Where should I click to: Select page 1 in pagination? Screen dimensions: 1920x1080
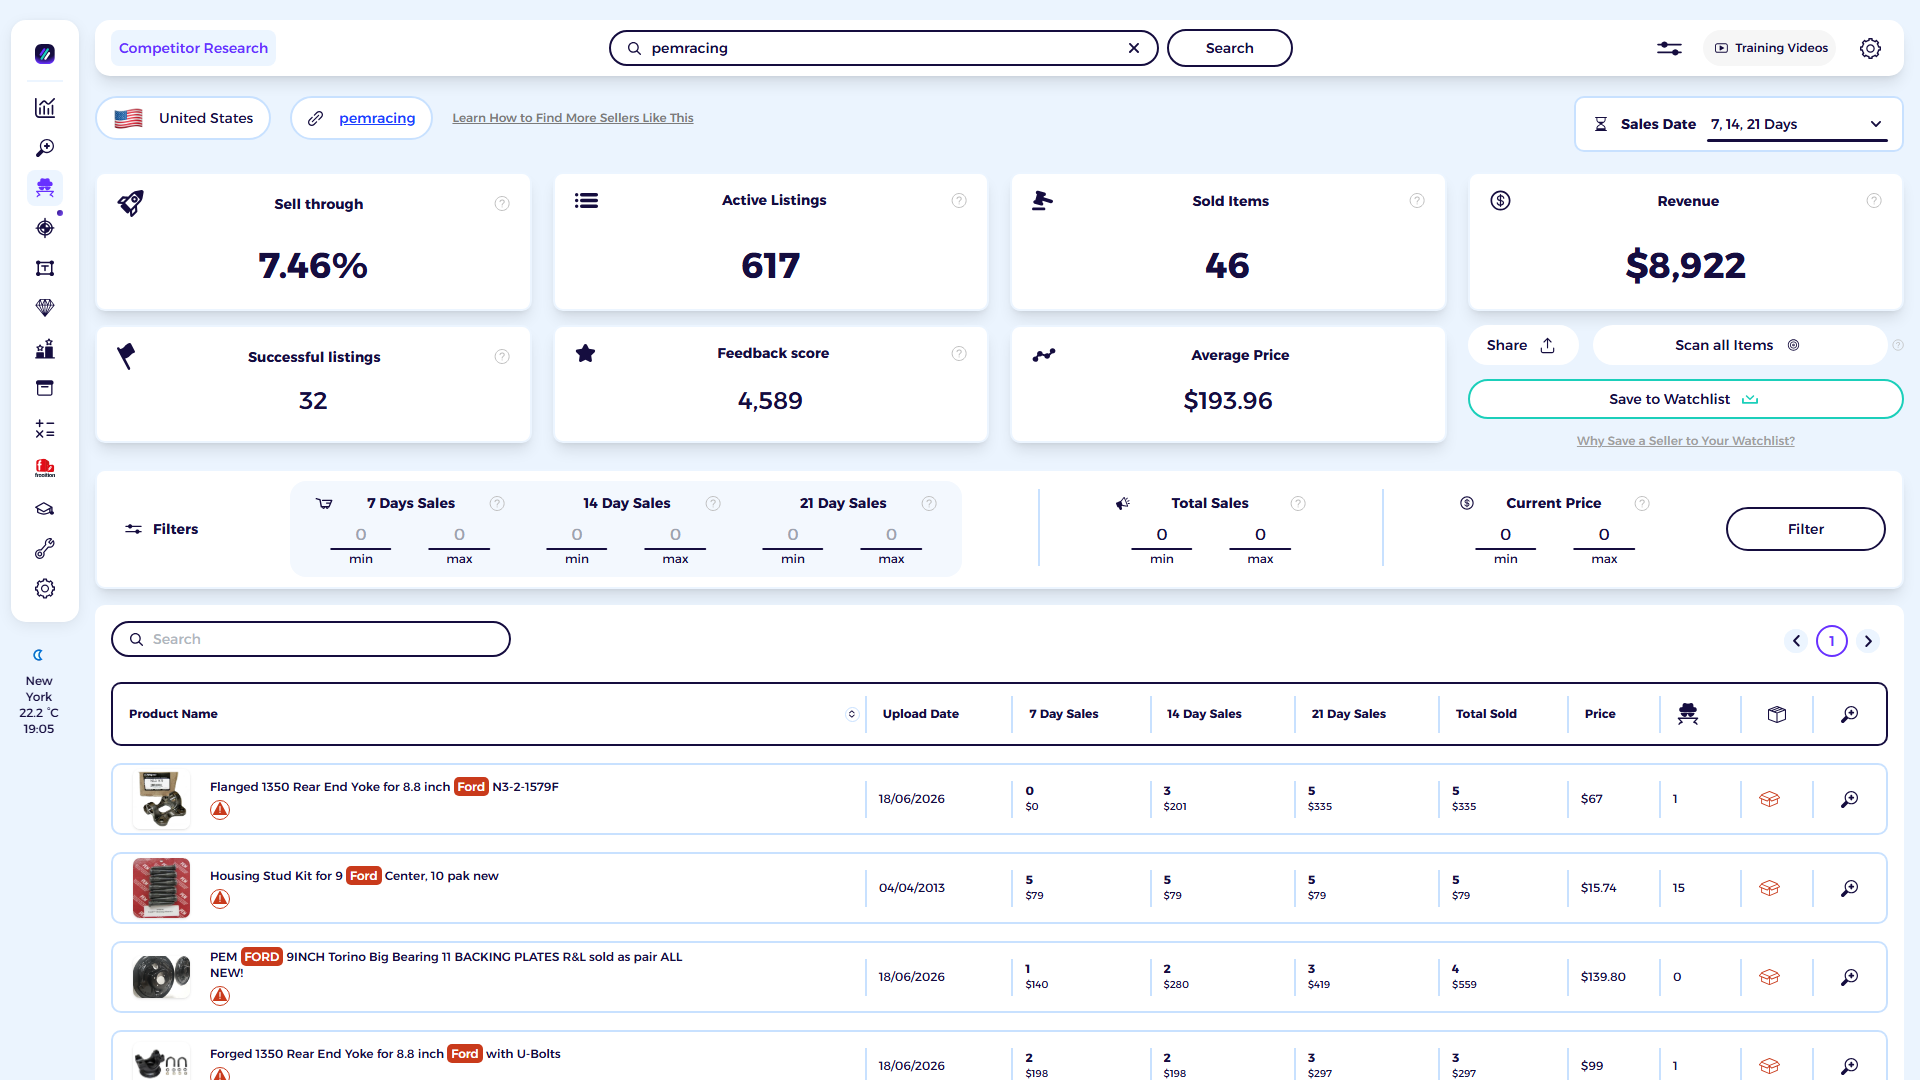click(1832, 641)
